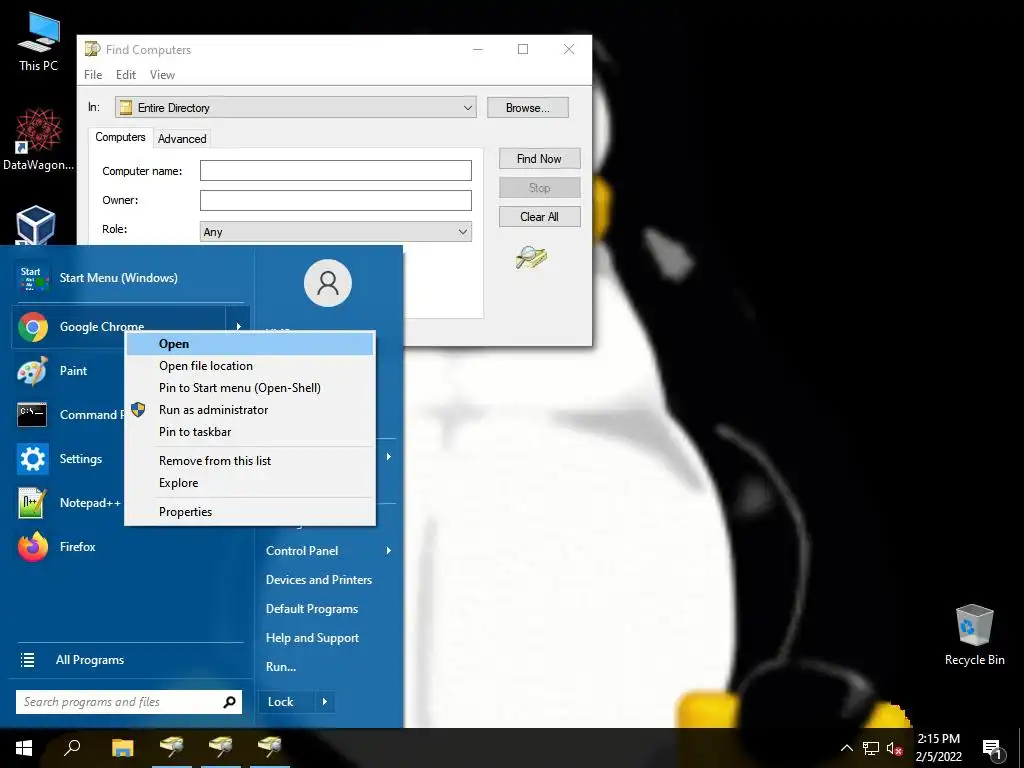Open Settings gear in start menu

[x=32, y=459]
